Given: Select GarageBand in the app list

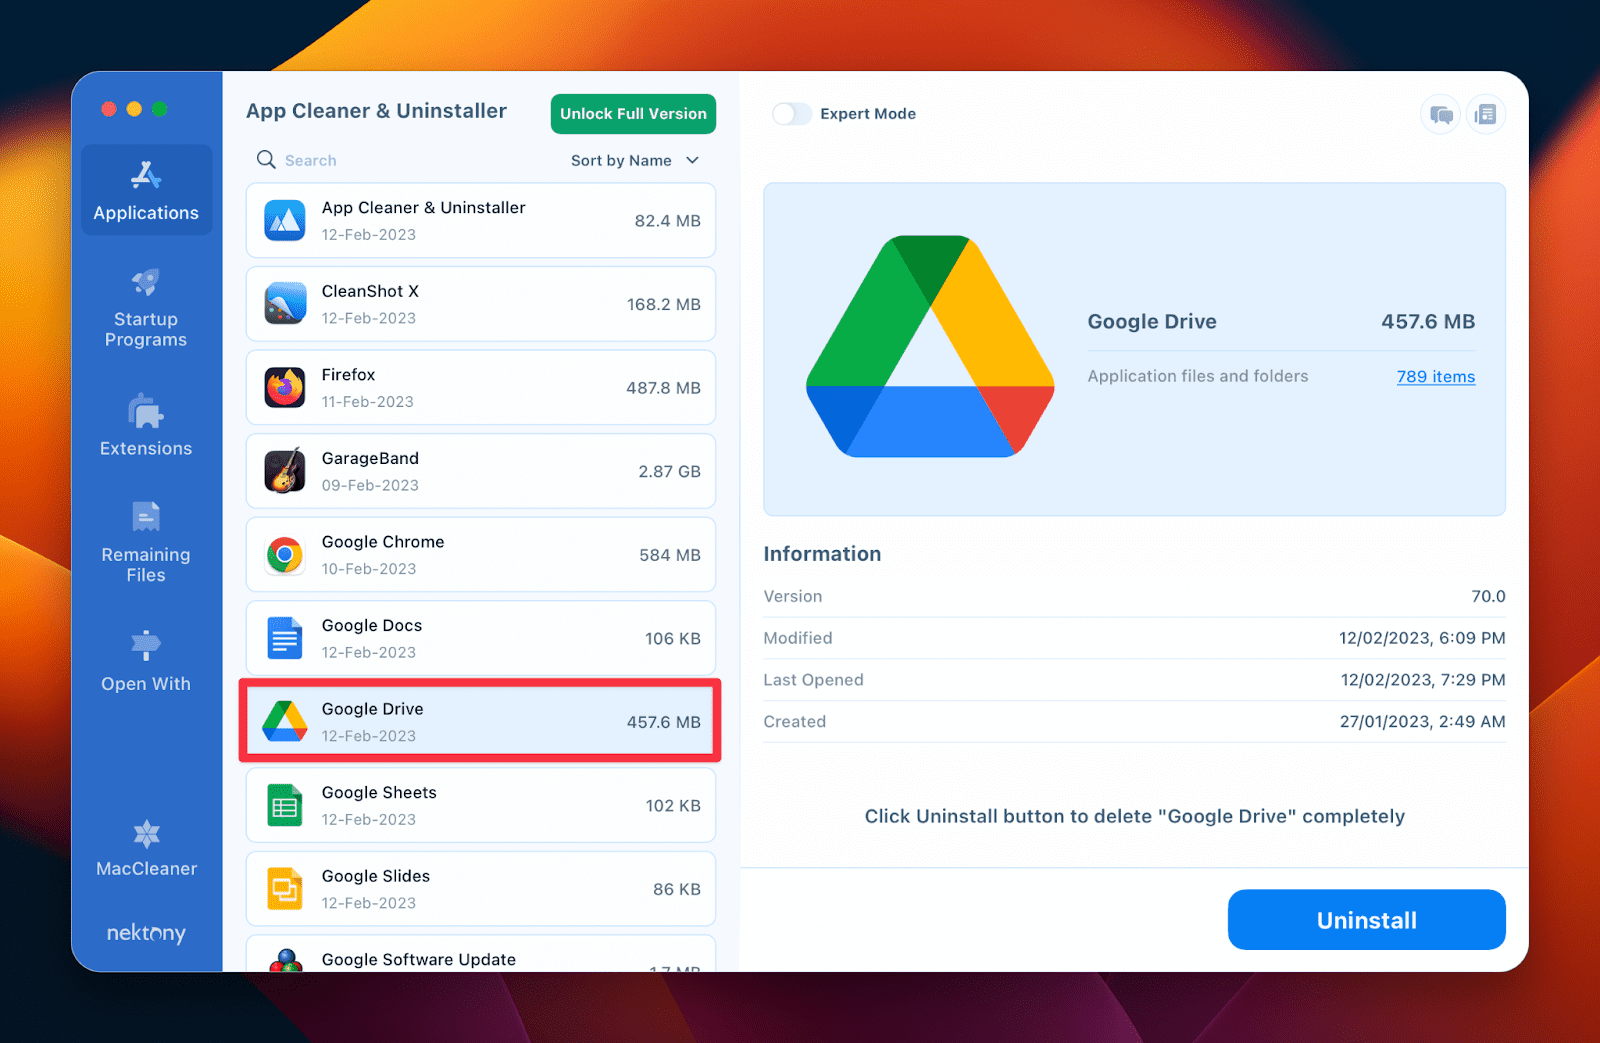Looking at the screenshot, I should click(480, 471).
